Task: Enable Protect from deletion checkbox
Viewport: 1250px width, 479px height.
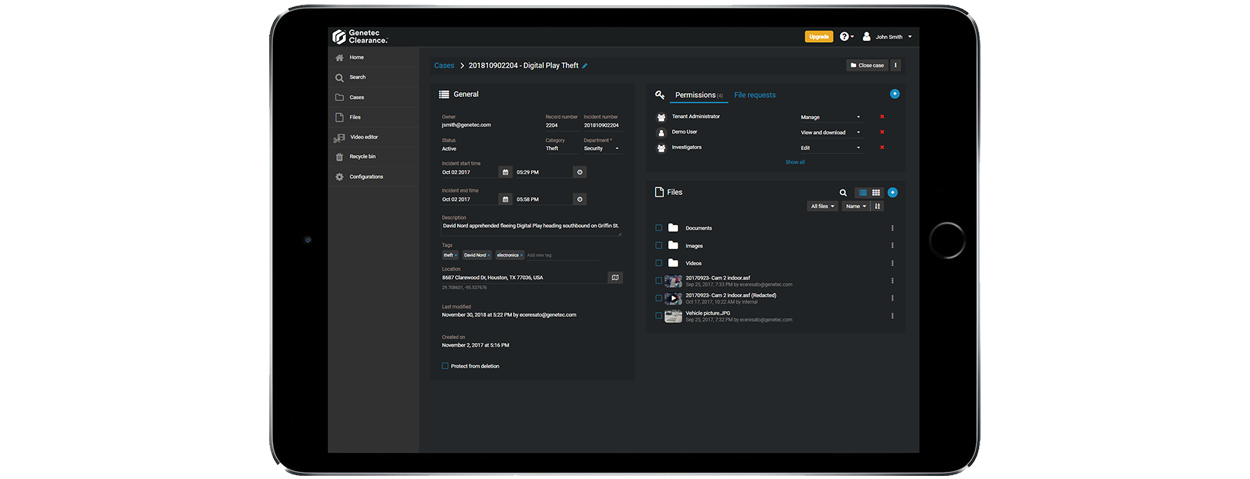Action: [x=446, y=366]
